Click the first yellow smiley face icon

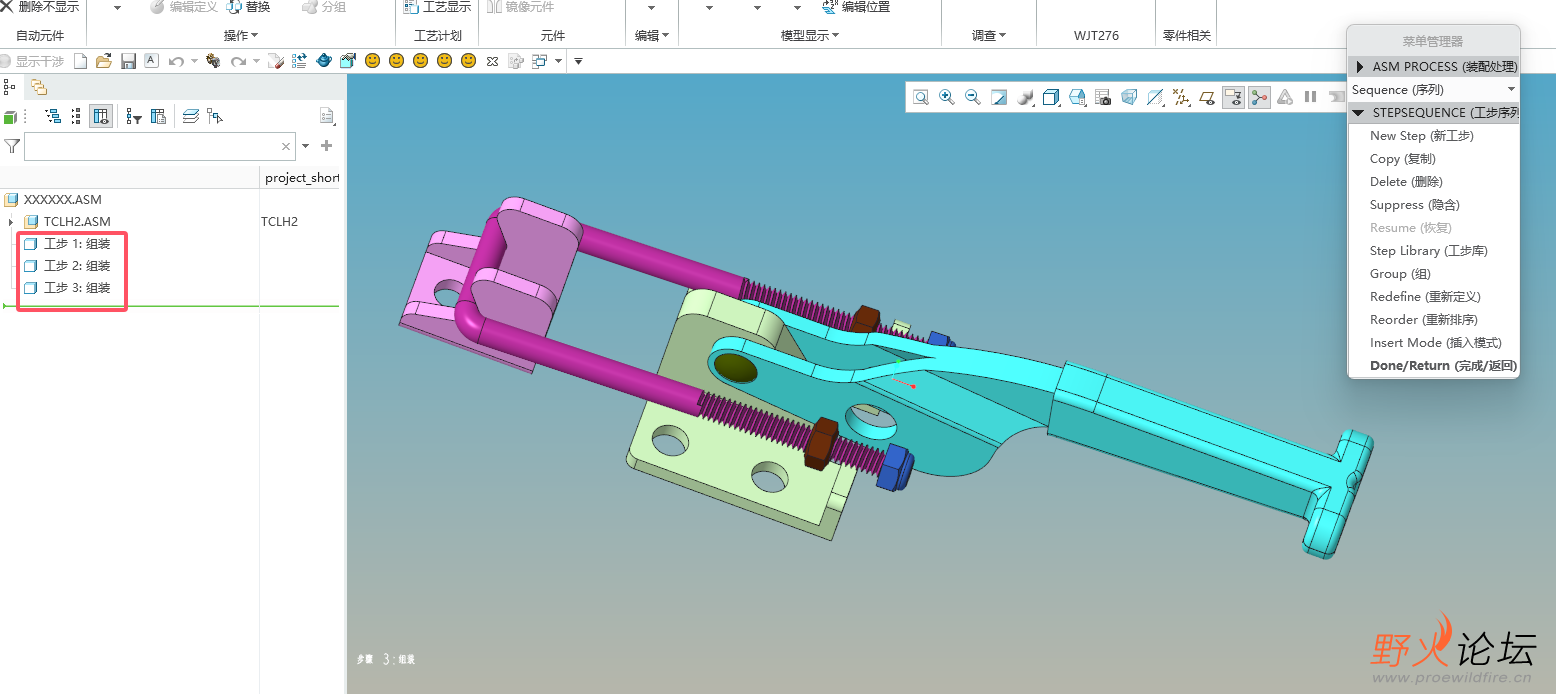(372, 61)
